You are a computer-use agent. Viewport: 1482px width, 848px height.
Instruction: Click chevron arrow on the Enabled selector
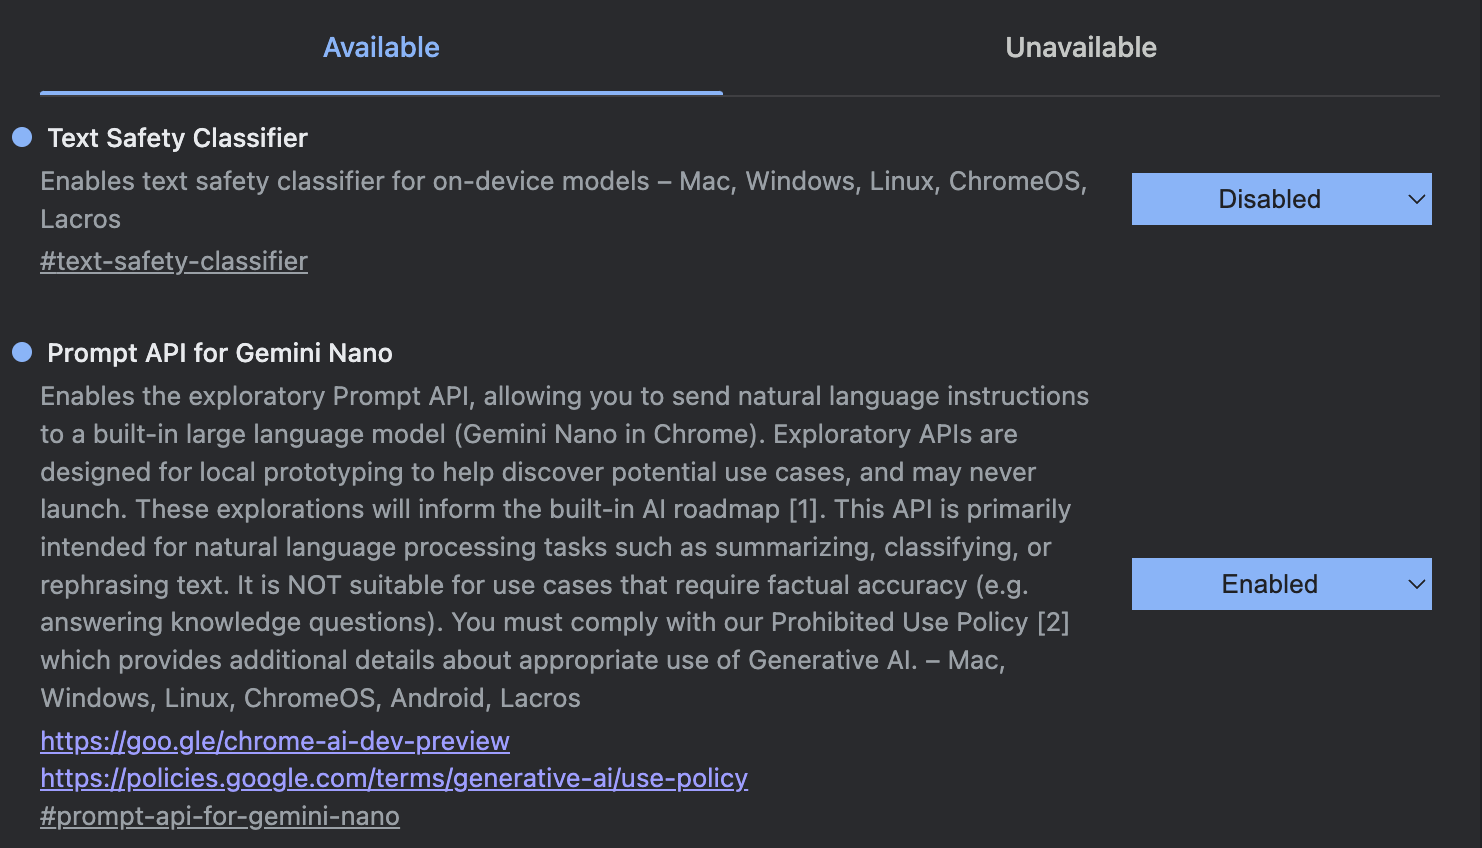(x=1416, y=584)
